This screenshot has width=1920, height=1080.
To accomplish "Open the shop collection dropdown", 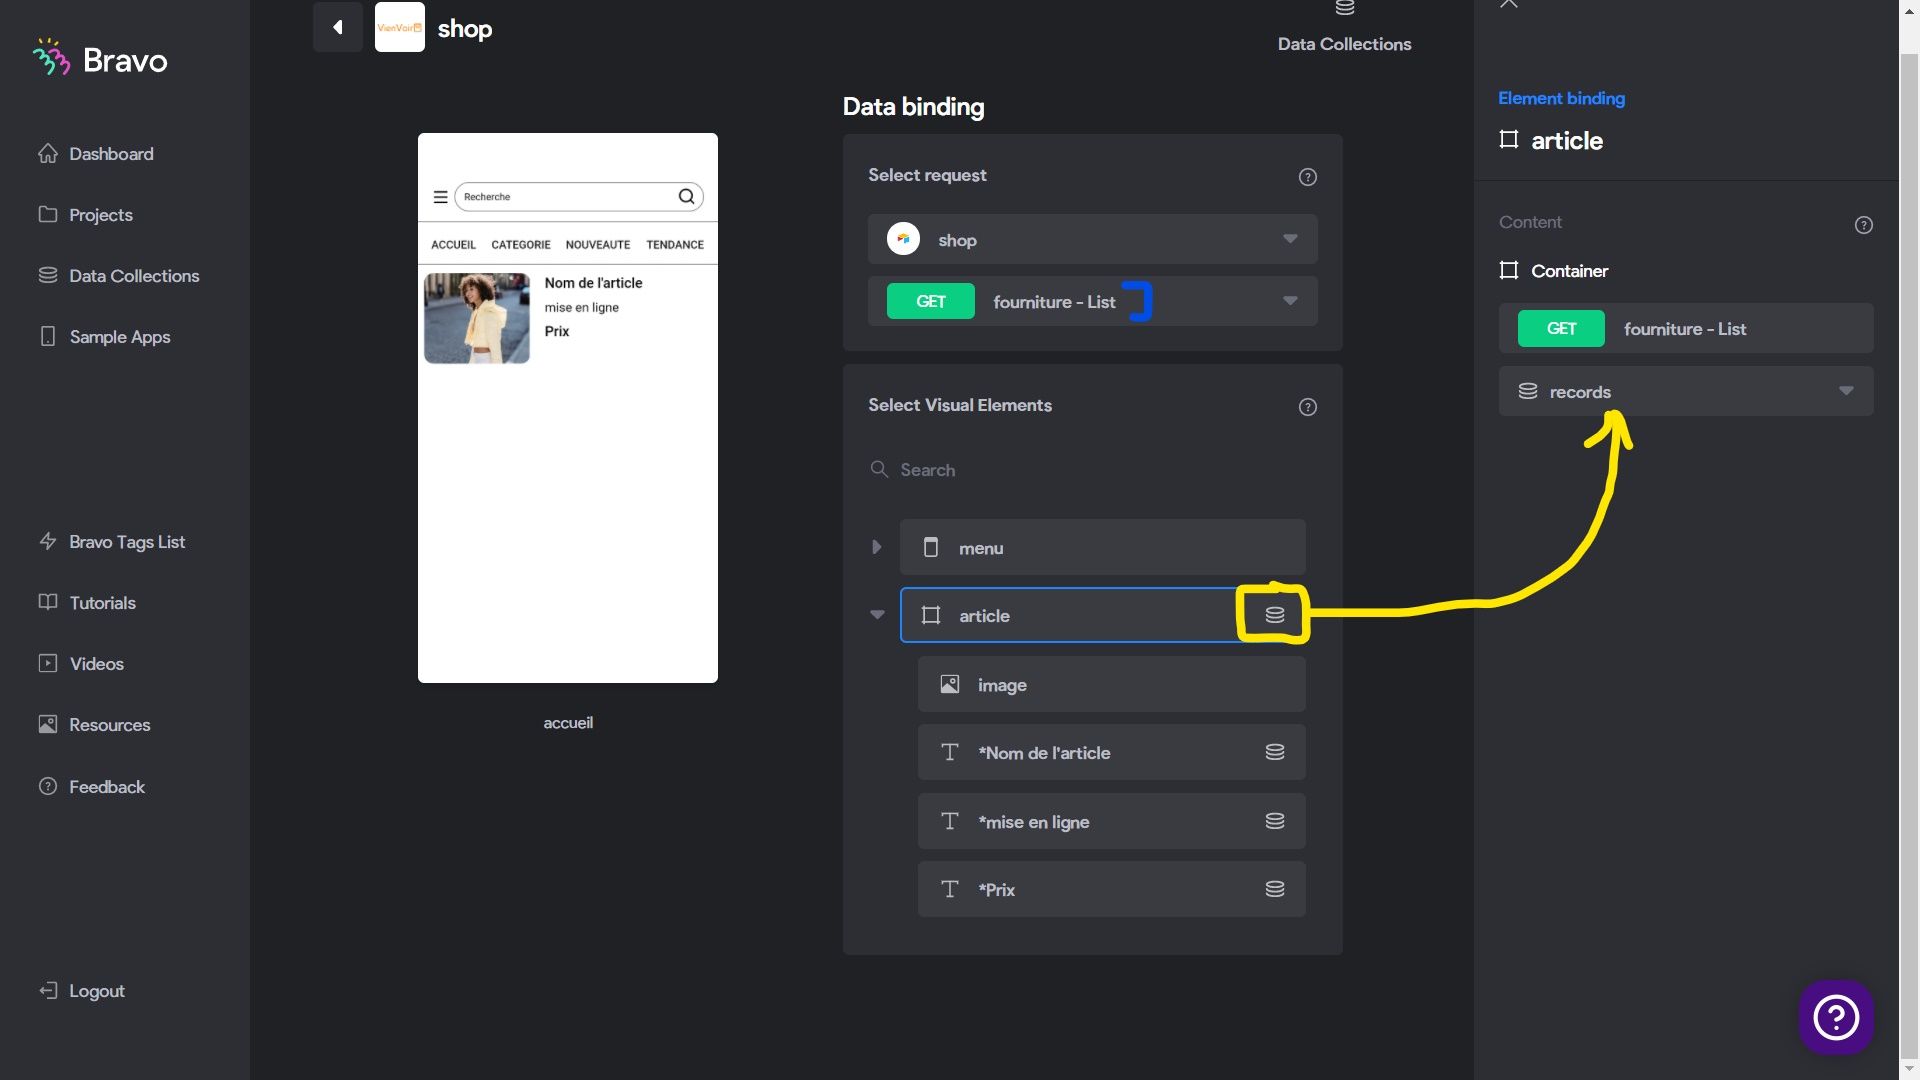I will coord(1092,240).
